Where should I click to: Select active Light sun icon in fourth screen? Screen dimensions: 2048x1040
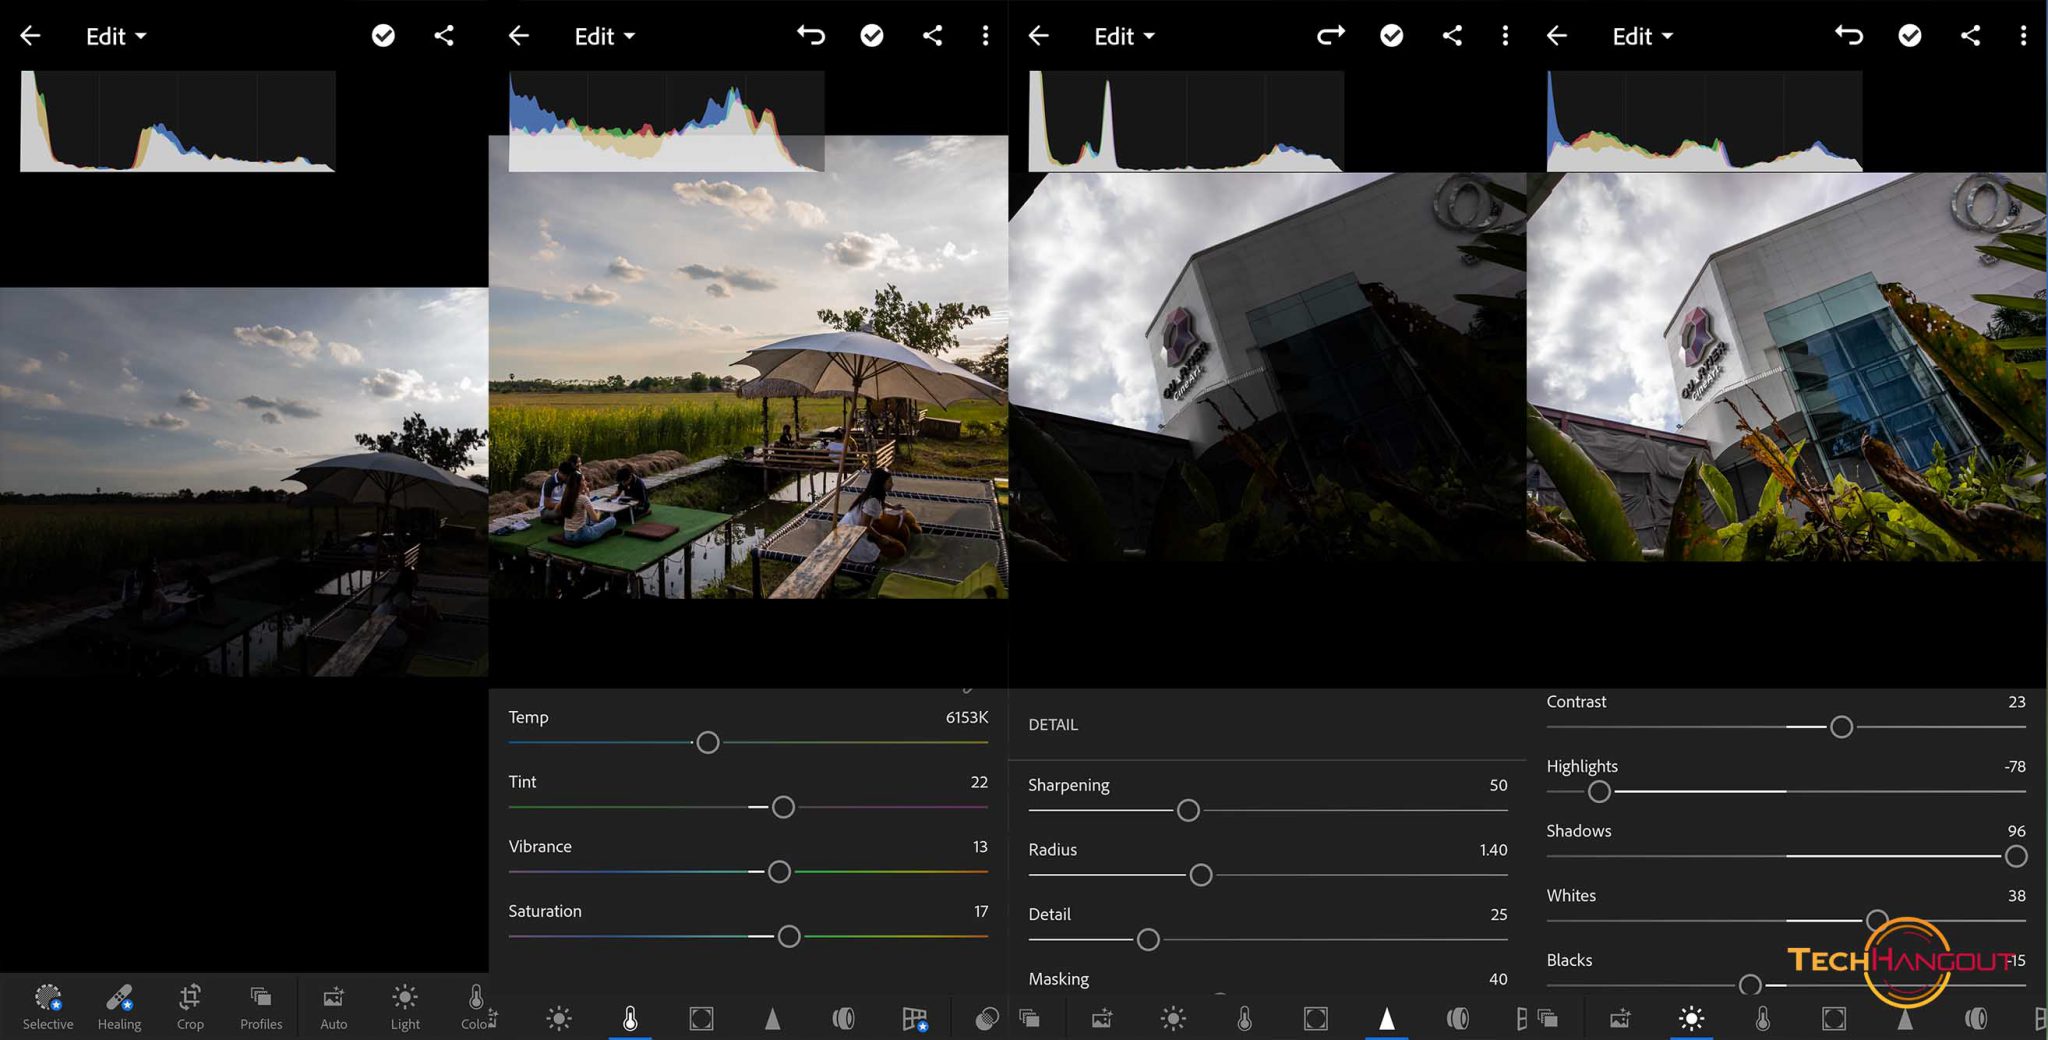pos(1691,1019)
